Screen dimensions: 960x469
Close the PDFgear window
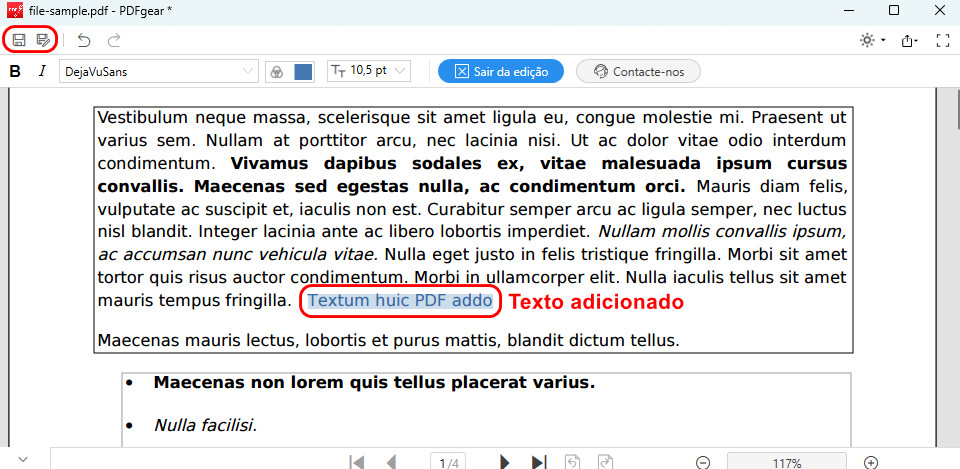[x=939, y=10]
